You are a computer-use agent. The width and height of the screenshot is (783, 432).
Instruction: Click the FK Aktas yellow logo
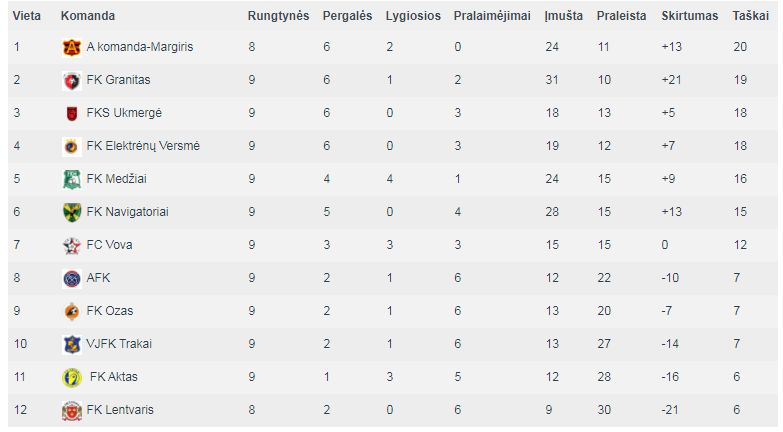coord(72,377)
